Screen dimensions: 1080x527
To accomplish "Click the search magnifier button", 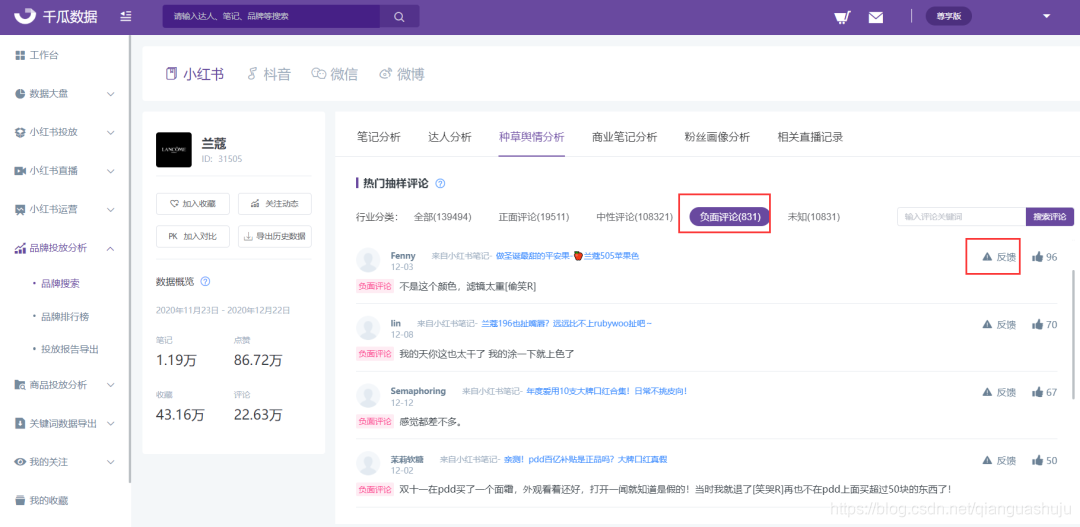I will pyautogui.click(x=399, y=17).
